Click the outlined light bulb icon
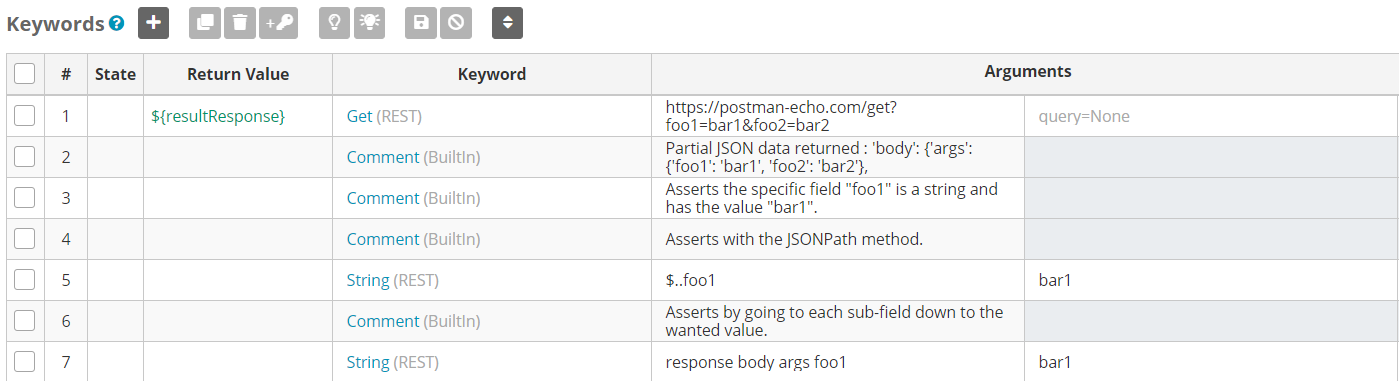The image size is (1399, 381). pos(335,23)
